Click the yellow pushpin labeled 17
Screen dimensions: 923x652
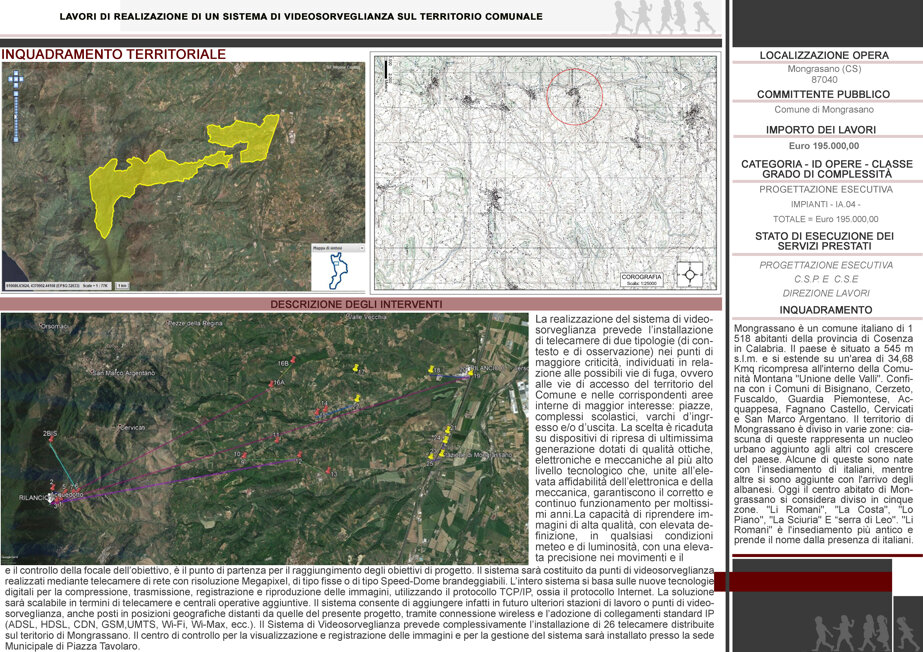click(x=356, y=368)
